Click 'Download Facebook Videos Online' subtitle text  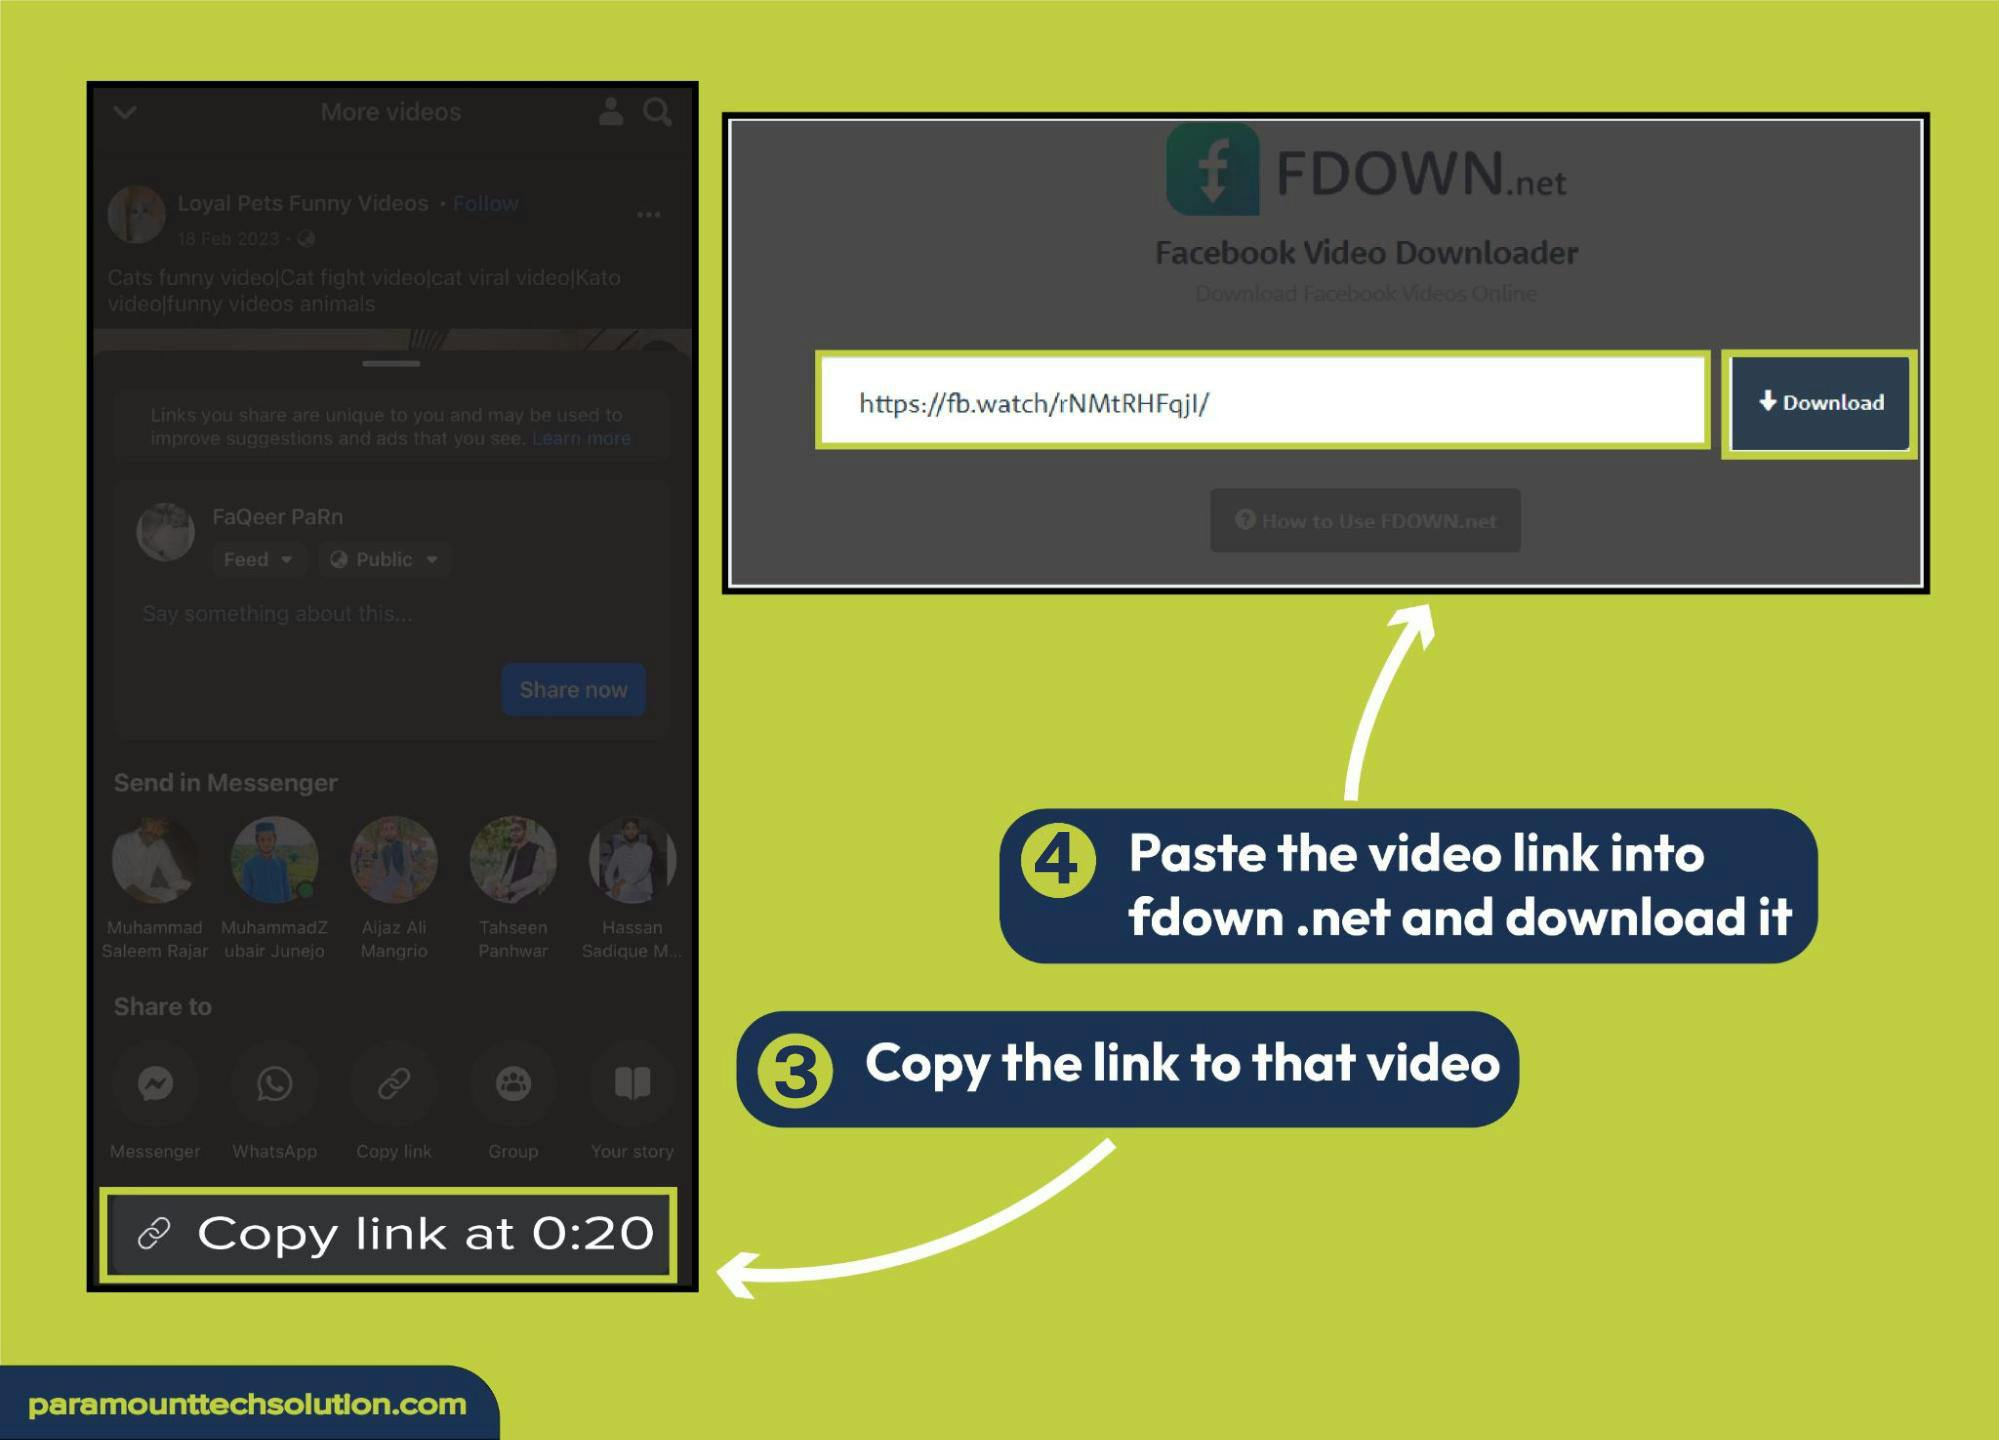point(1366,294)
